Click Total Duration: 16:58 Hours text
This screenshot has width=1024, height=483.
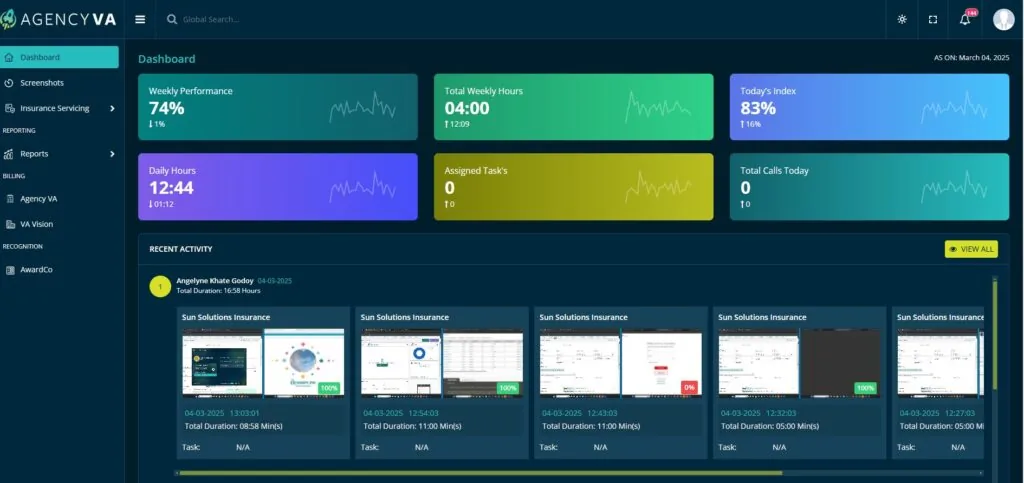[x=219, y=290]
